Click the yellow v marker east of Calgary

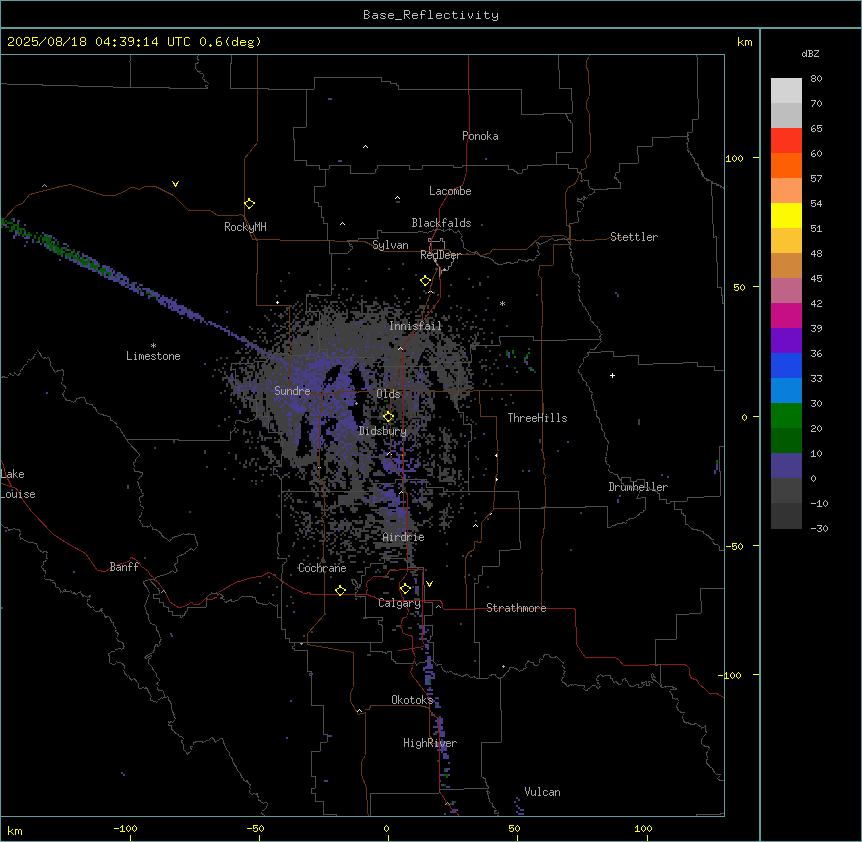tap(429, 584)
